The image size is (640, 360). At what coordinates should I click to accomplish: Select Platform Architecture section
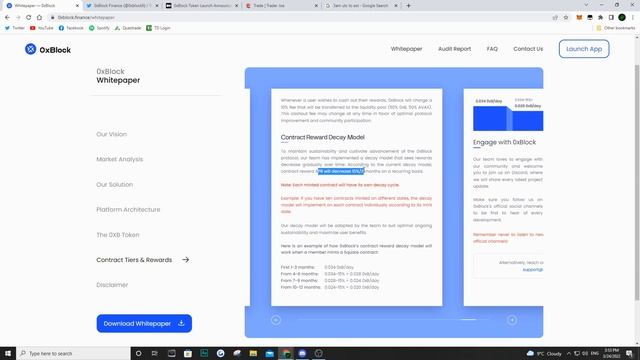point(128,209)
